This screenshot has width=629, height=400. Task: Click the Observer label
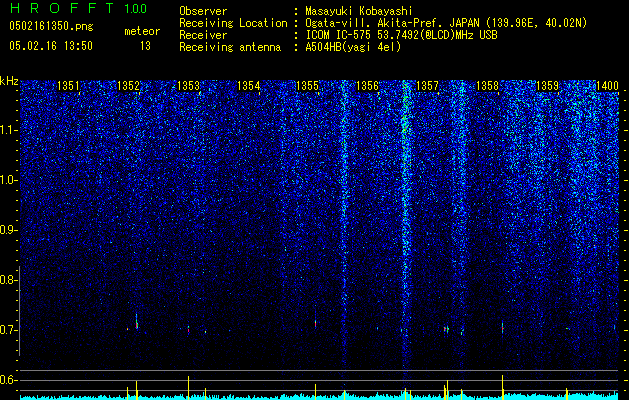[203, 11]
